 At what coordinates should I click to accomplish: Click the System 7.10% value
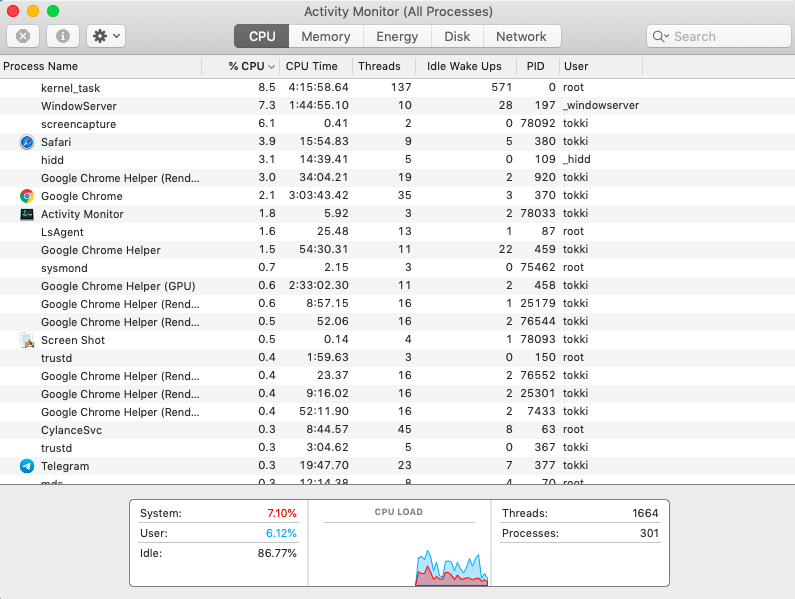point(281,513)
